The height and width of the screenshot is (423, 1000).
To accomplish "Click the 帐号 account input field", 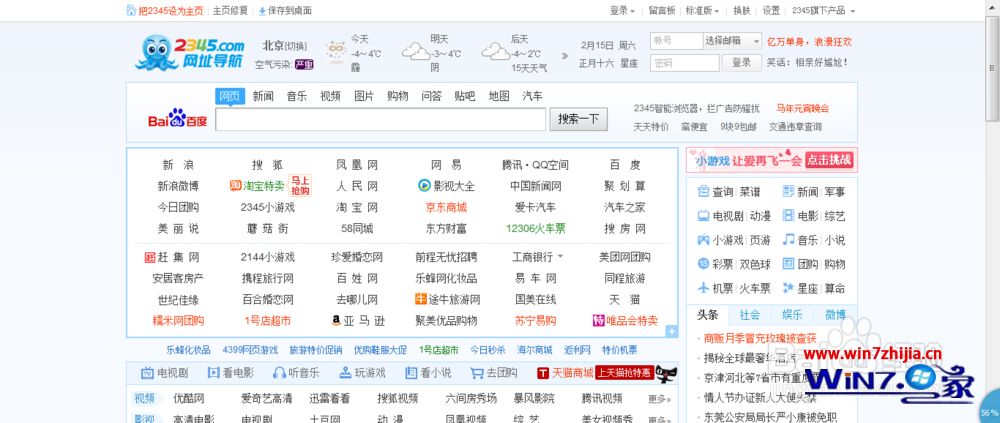I will pos(676,41).
